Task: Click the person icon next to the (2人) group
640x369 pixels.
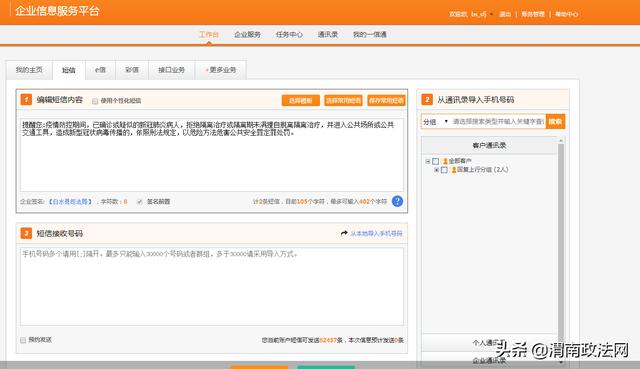Action: (453, 170)
